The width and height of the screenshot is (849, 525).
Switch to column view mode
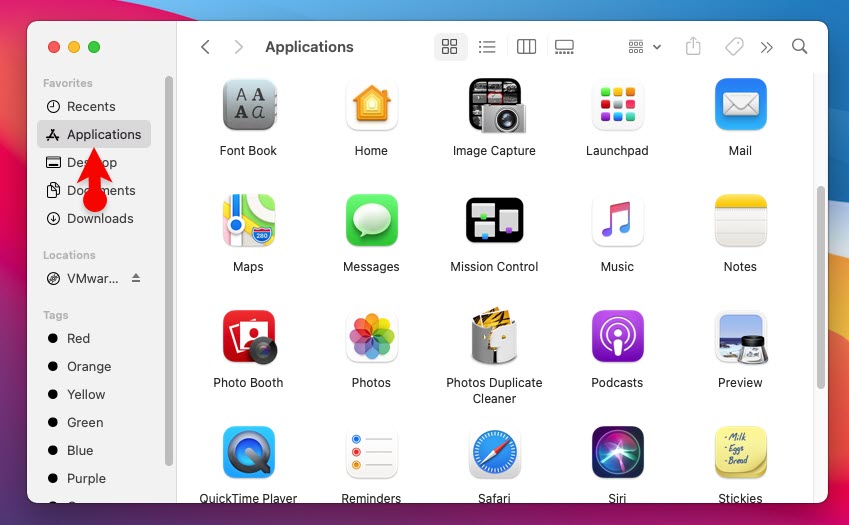(x=526, y=47)
